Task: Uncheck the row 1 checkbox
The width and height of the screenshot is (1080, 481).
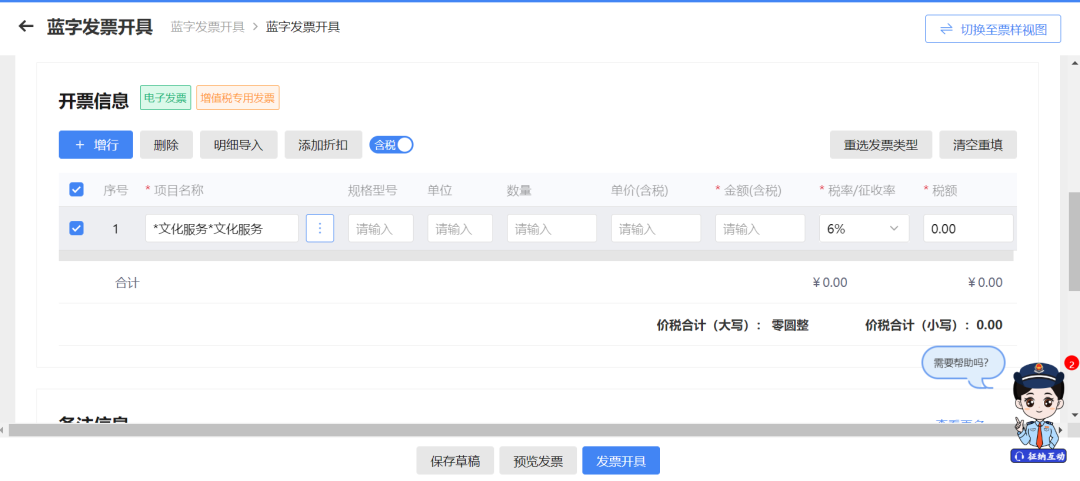Action: point(76,229)
